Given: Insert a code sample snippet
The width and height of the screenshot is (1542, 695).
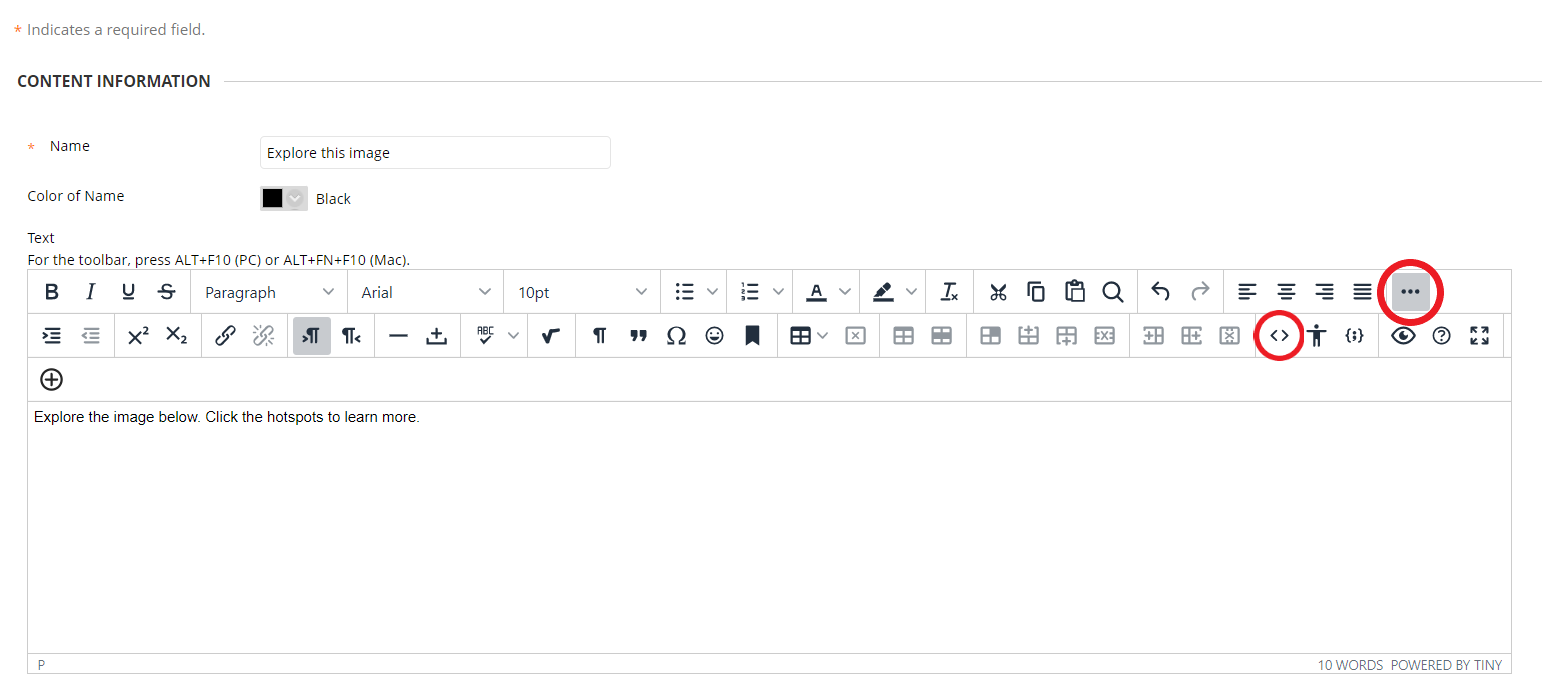Looking at the screenshot, I should tap(1354, 336).
